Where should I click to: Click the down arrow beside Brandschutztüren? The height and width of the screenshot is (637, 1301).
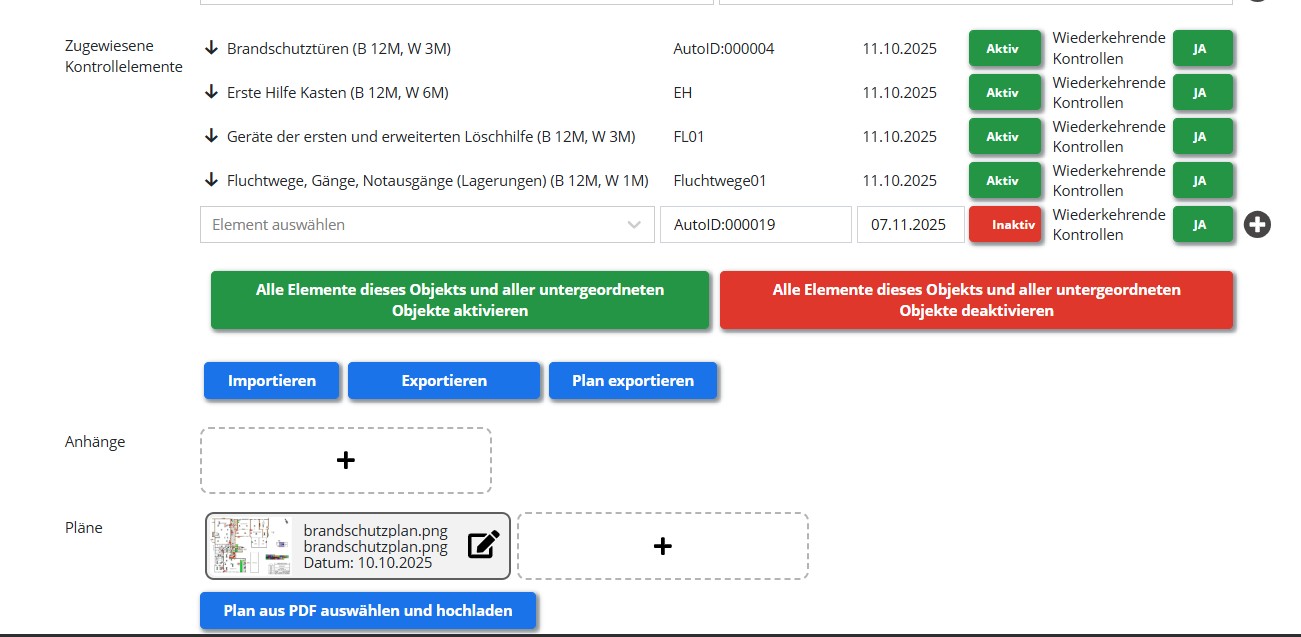[x=211, y=48]
